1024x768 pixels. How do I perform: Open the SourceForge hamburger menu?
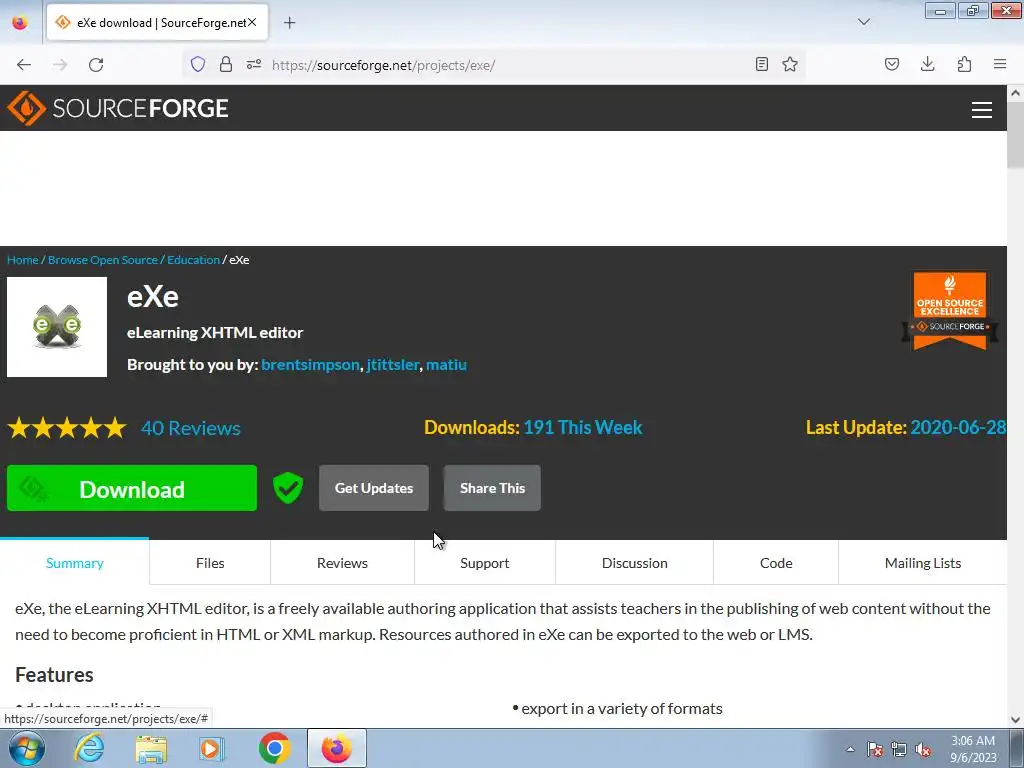click(x=982, y=110)
